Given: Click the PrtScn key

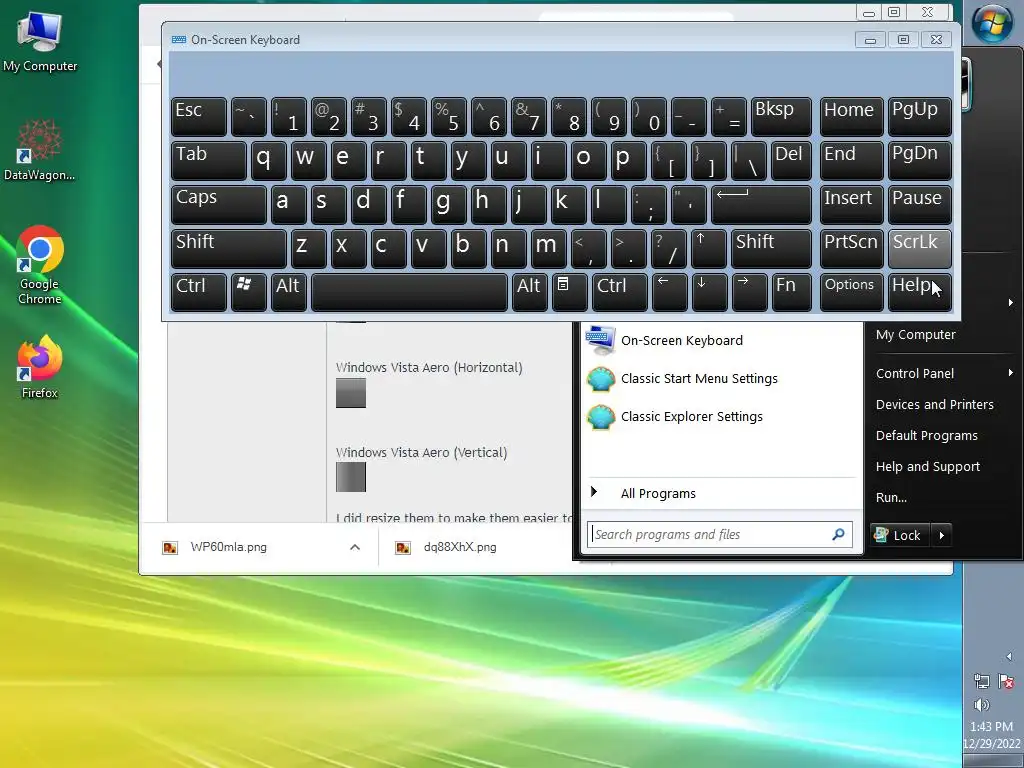Looking at the screenshot, I should tap(851, 248).
